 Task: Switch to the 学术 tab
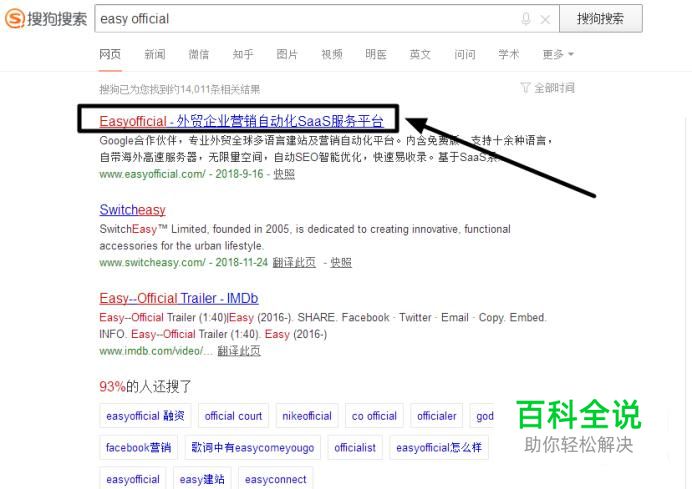(x=509, y=54)
